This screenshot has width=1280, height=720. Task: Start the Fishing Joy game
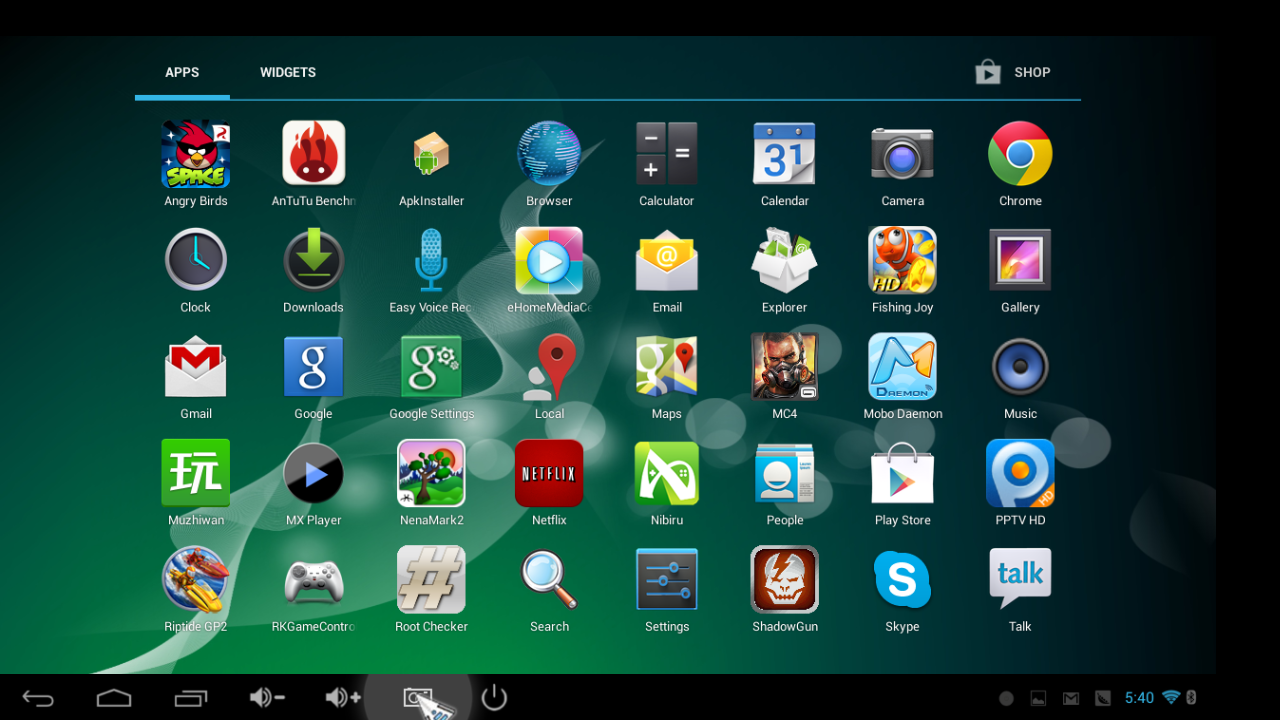click(x=902, y=260)
